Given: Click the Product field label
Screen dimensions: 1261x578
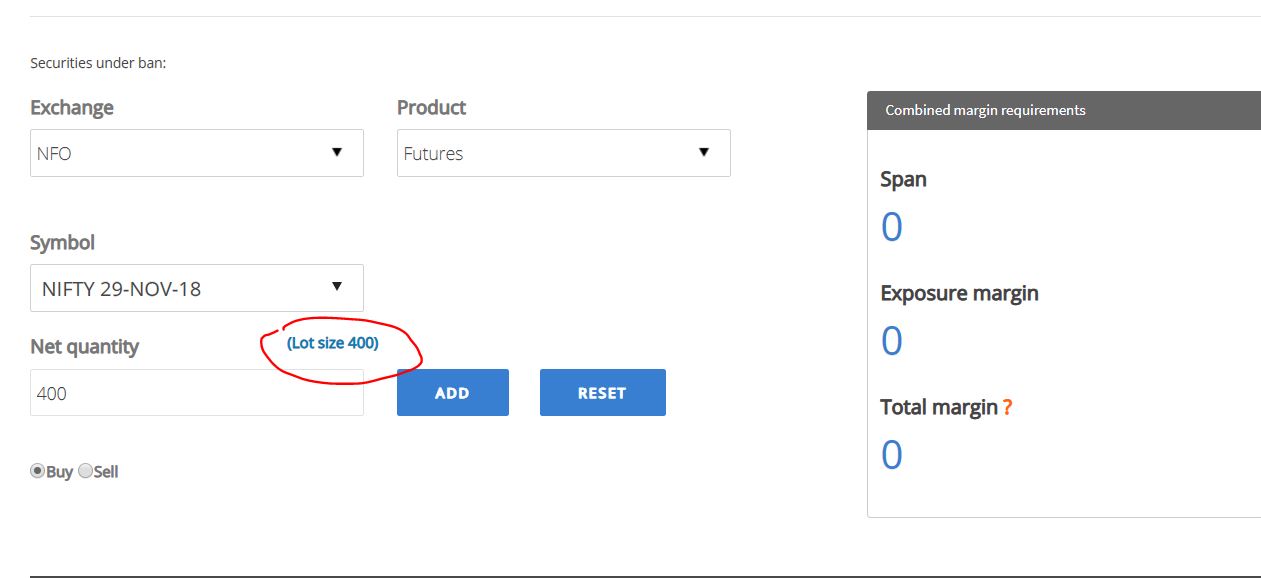Looking at the screenshot, I should [x=432, y=108].
